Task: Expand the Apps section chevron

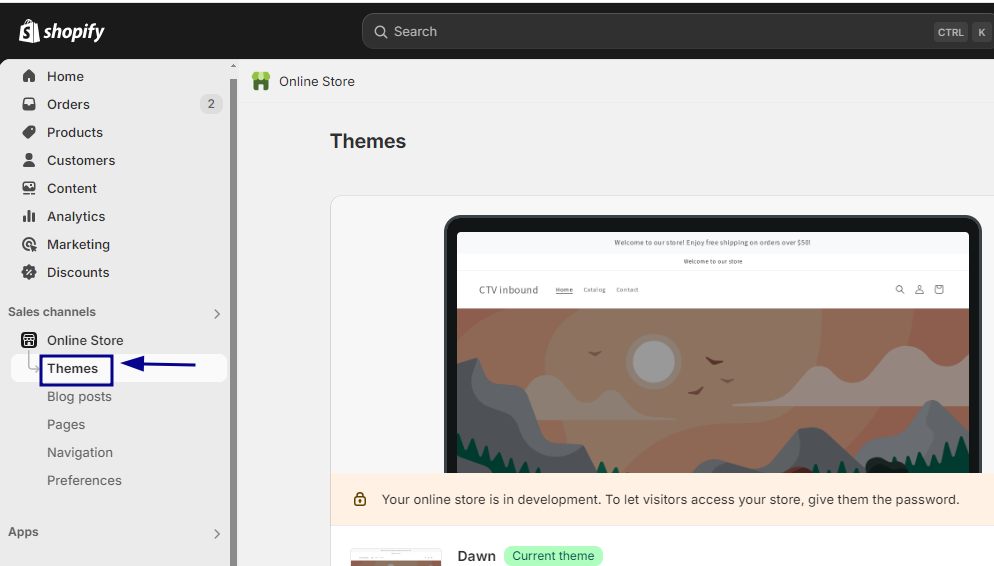Action: [x=217, y=534]
